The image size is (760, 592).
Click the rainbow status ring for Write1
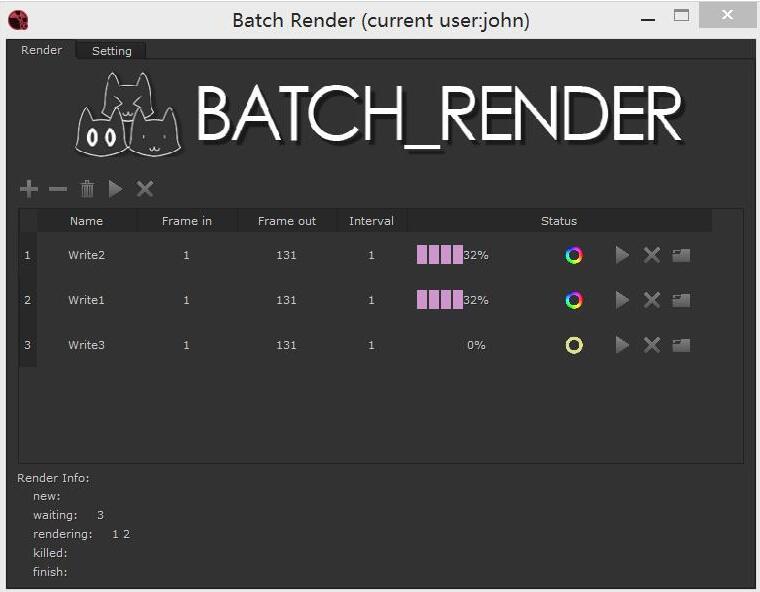[574, 300]
